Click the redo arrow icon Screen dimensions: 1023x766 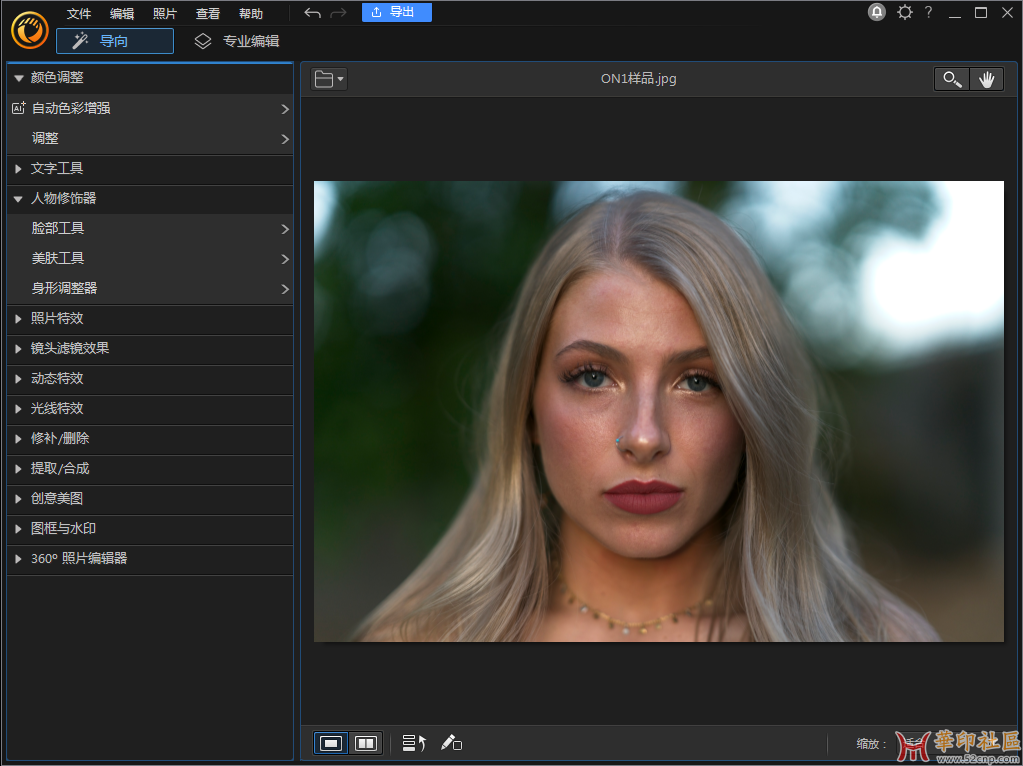[339, 13]
